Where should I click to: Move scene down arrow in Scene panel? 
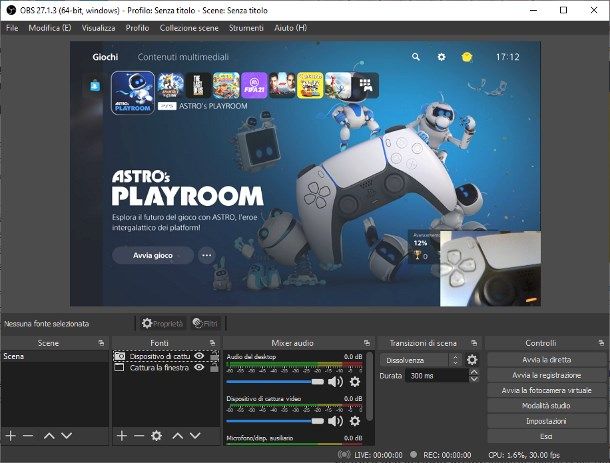point(67,436)
